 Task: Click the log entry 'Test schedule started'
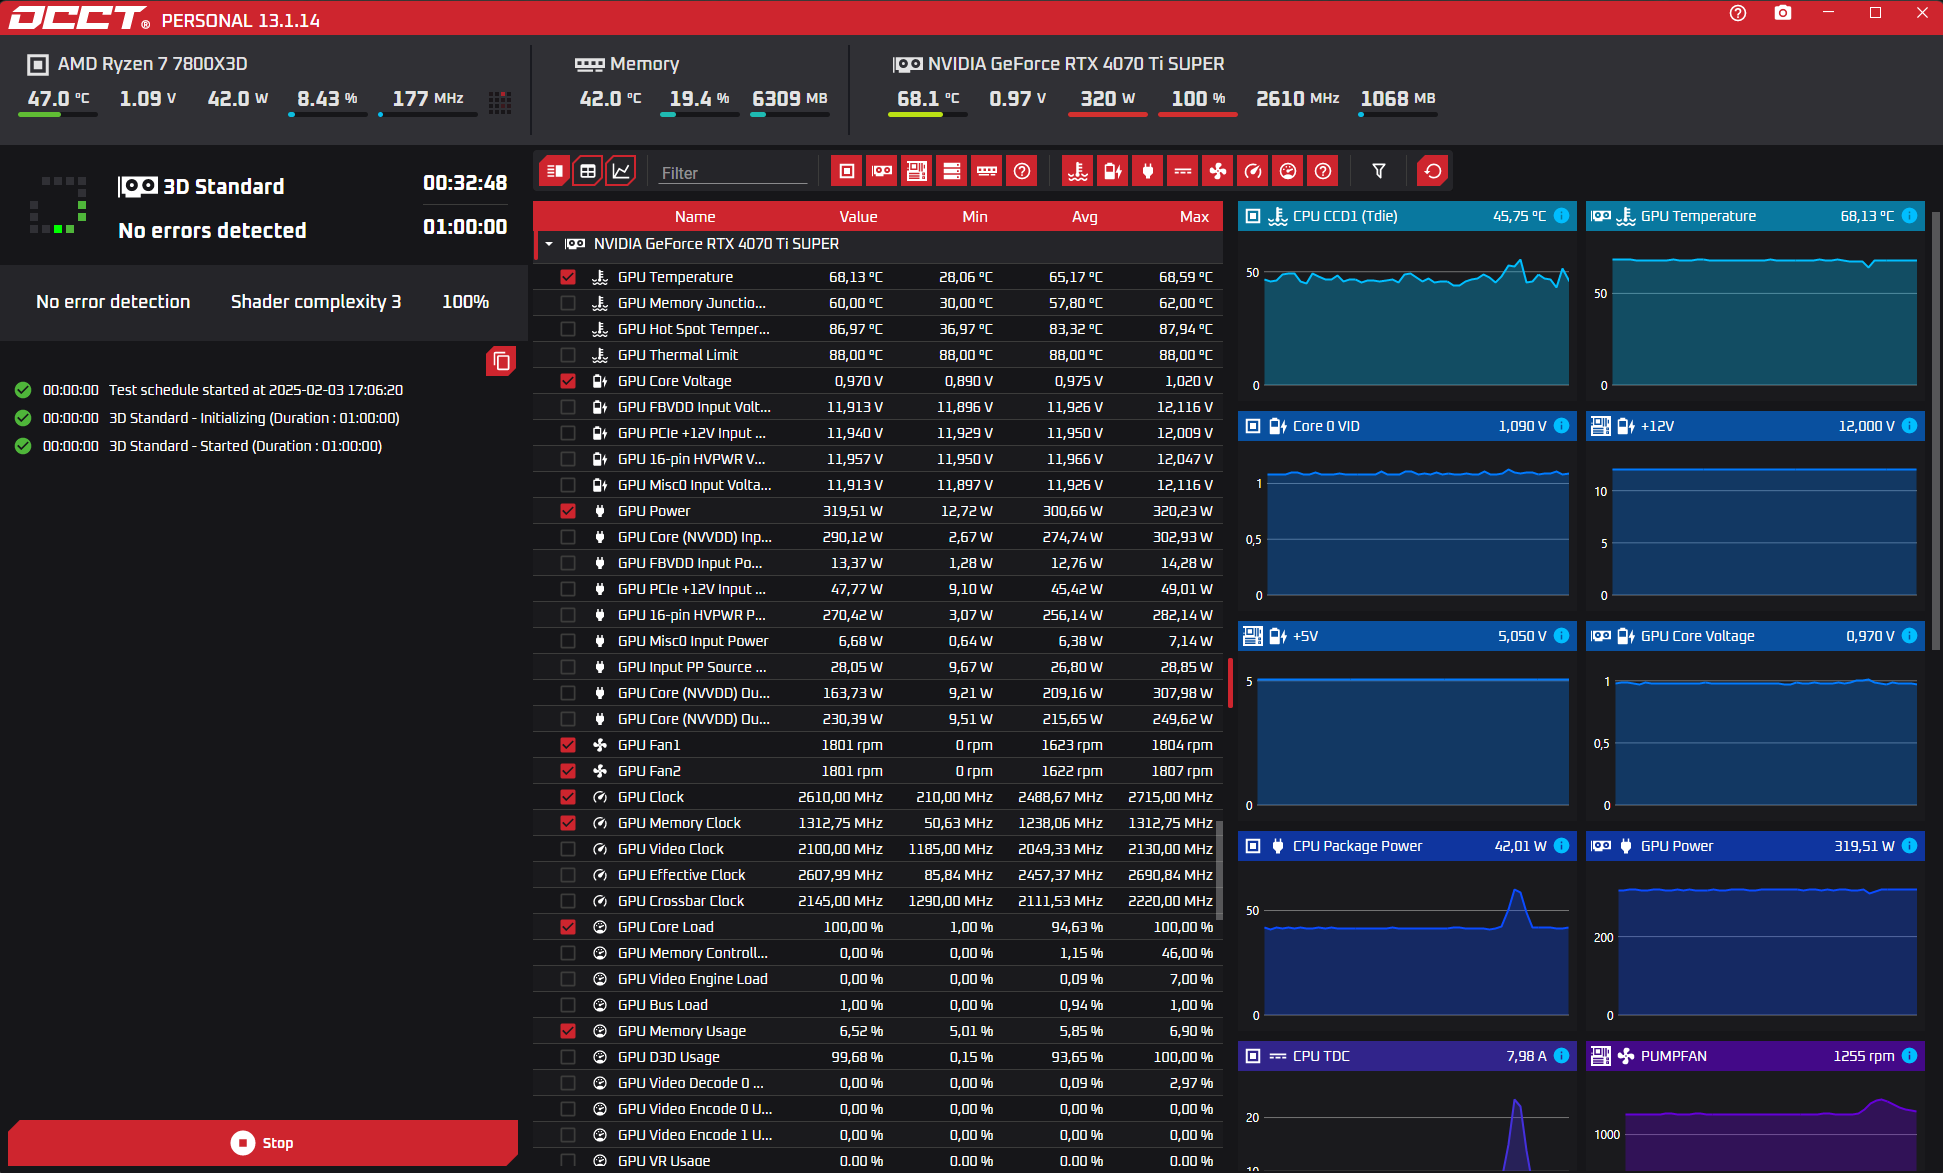point(256,390)
